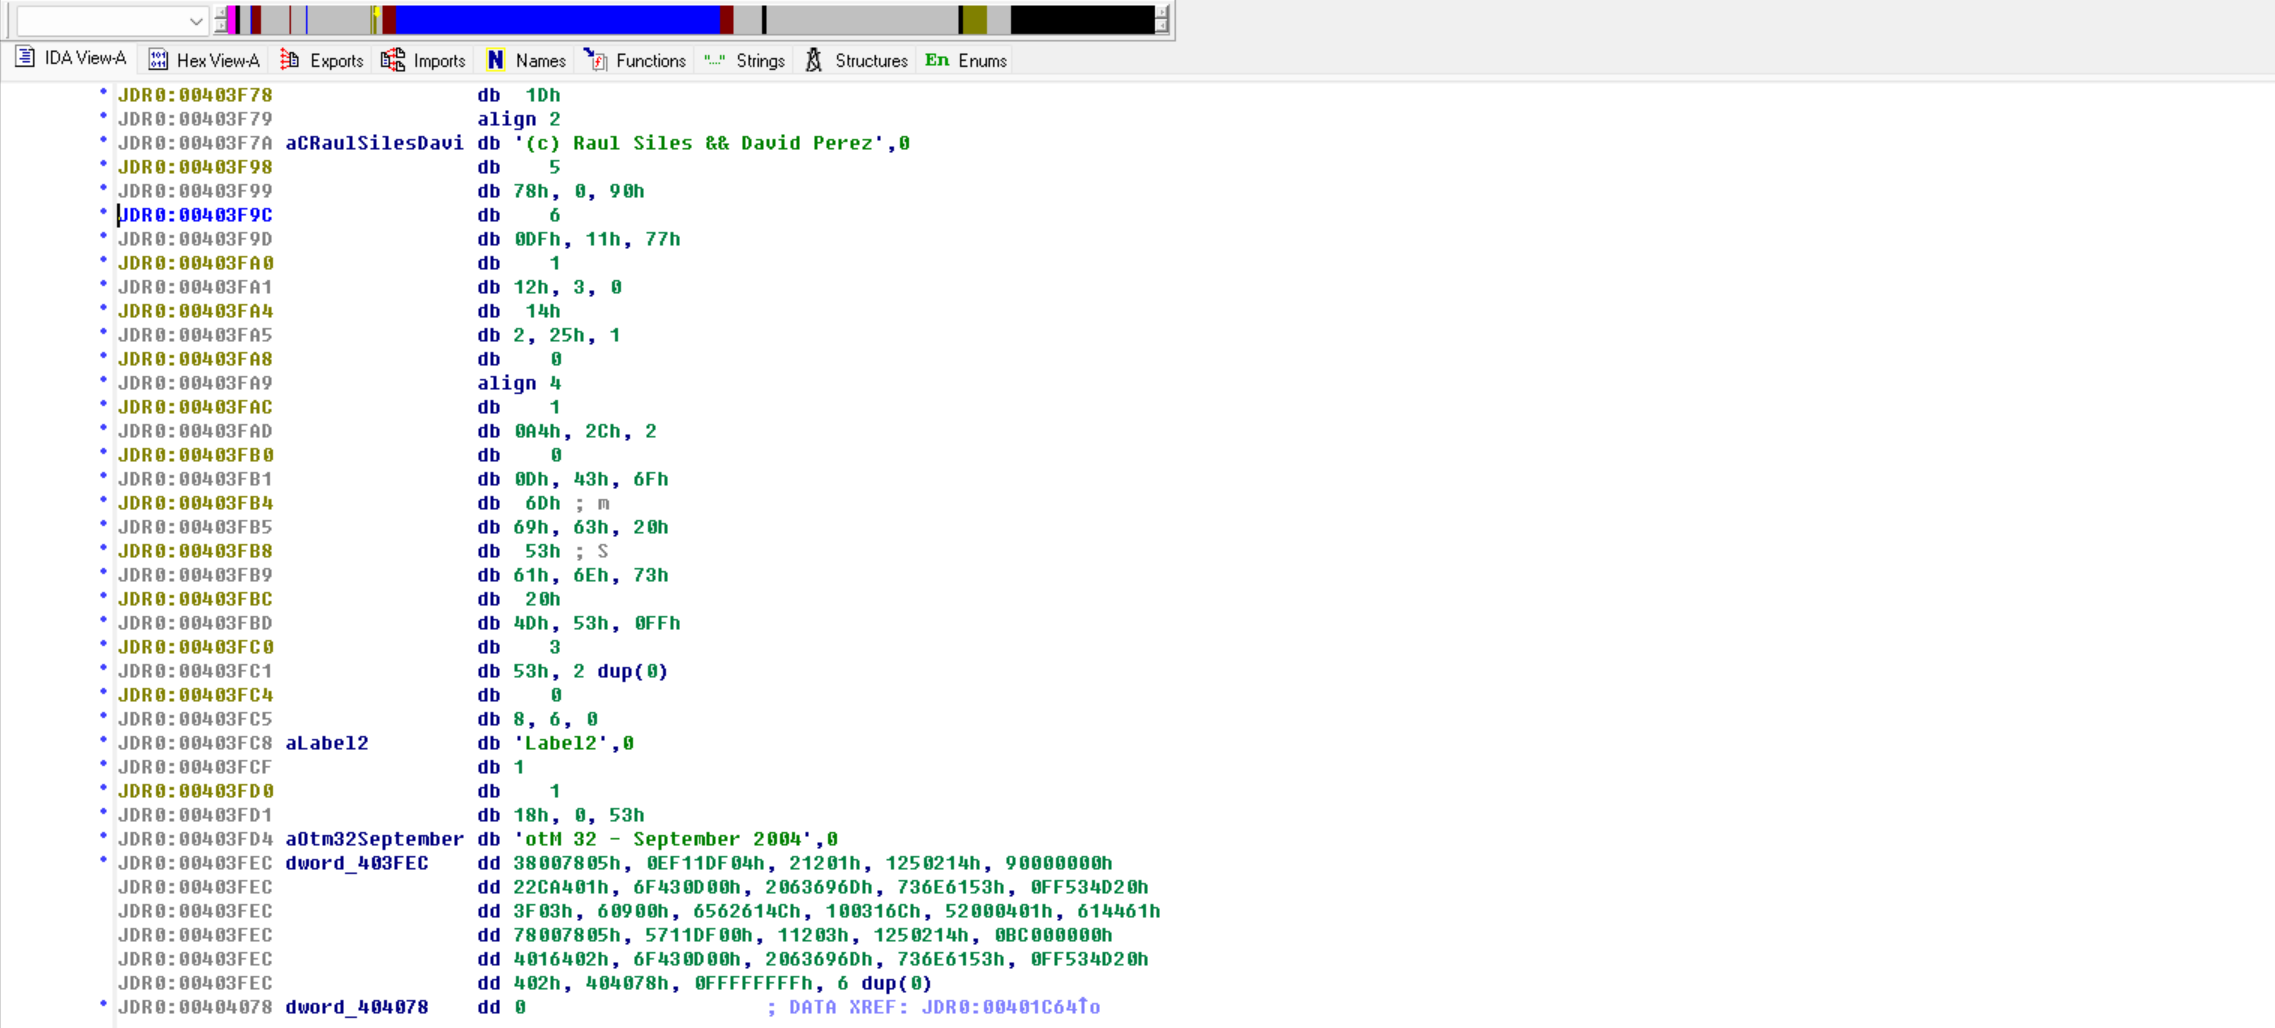The height and width of the screenshot is (1028, 2275).
Task: Click the bytes '4Dh, 53h, 0FFh'
Action: [597, 623]
